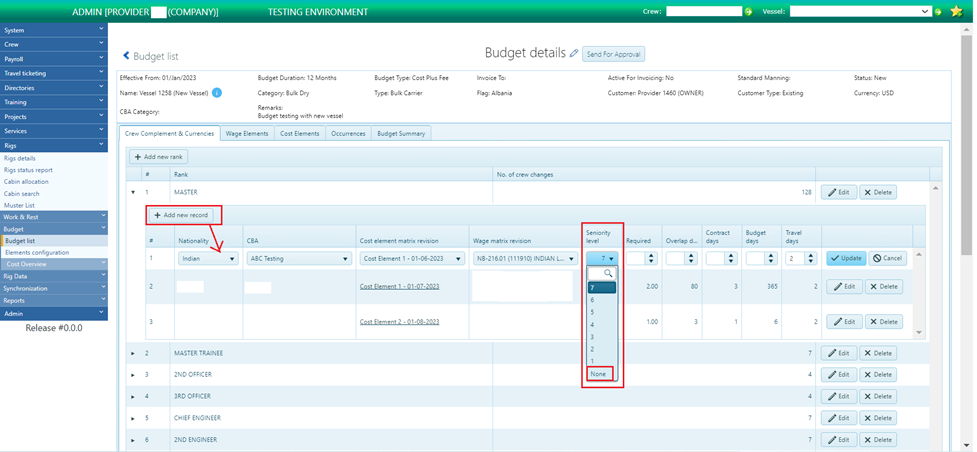Click Send For Approval button
Image resolution: width=977 pixels, height=452 pixels.
pyautogui.click(x=613, y=54)
